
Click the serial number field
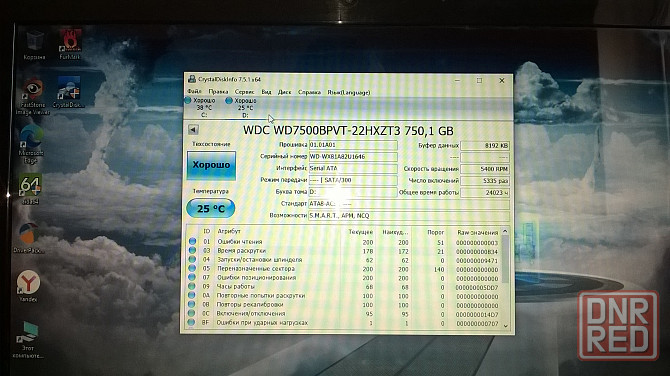click(x=353, y=156)
